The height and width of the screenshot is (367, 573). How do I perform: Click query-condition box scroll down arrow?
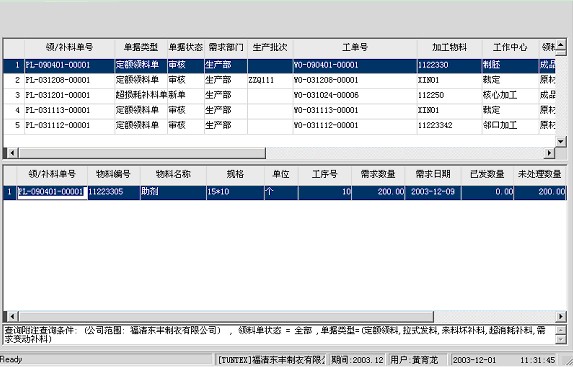pyautogui.click(x=561, y=339)
